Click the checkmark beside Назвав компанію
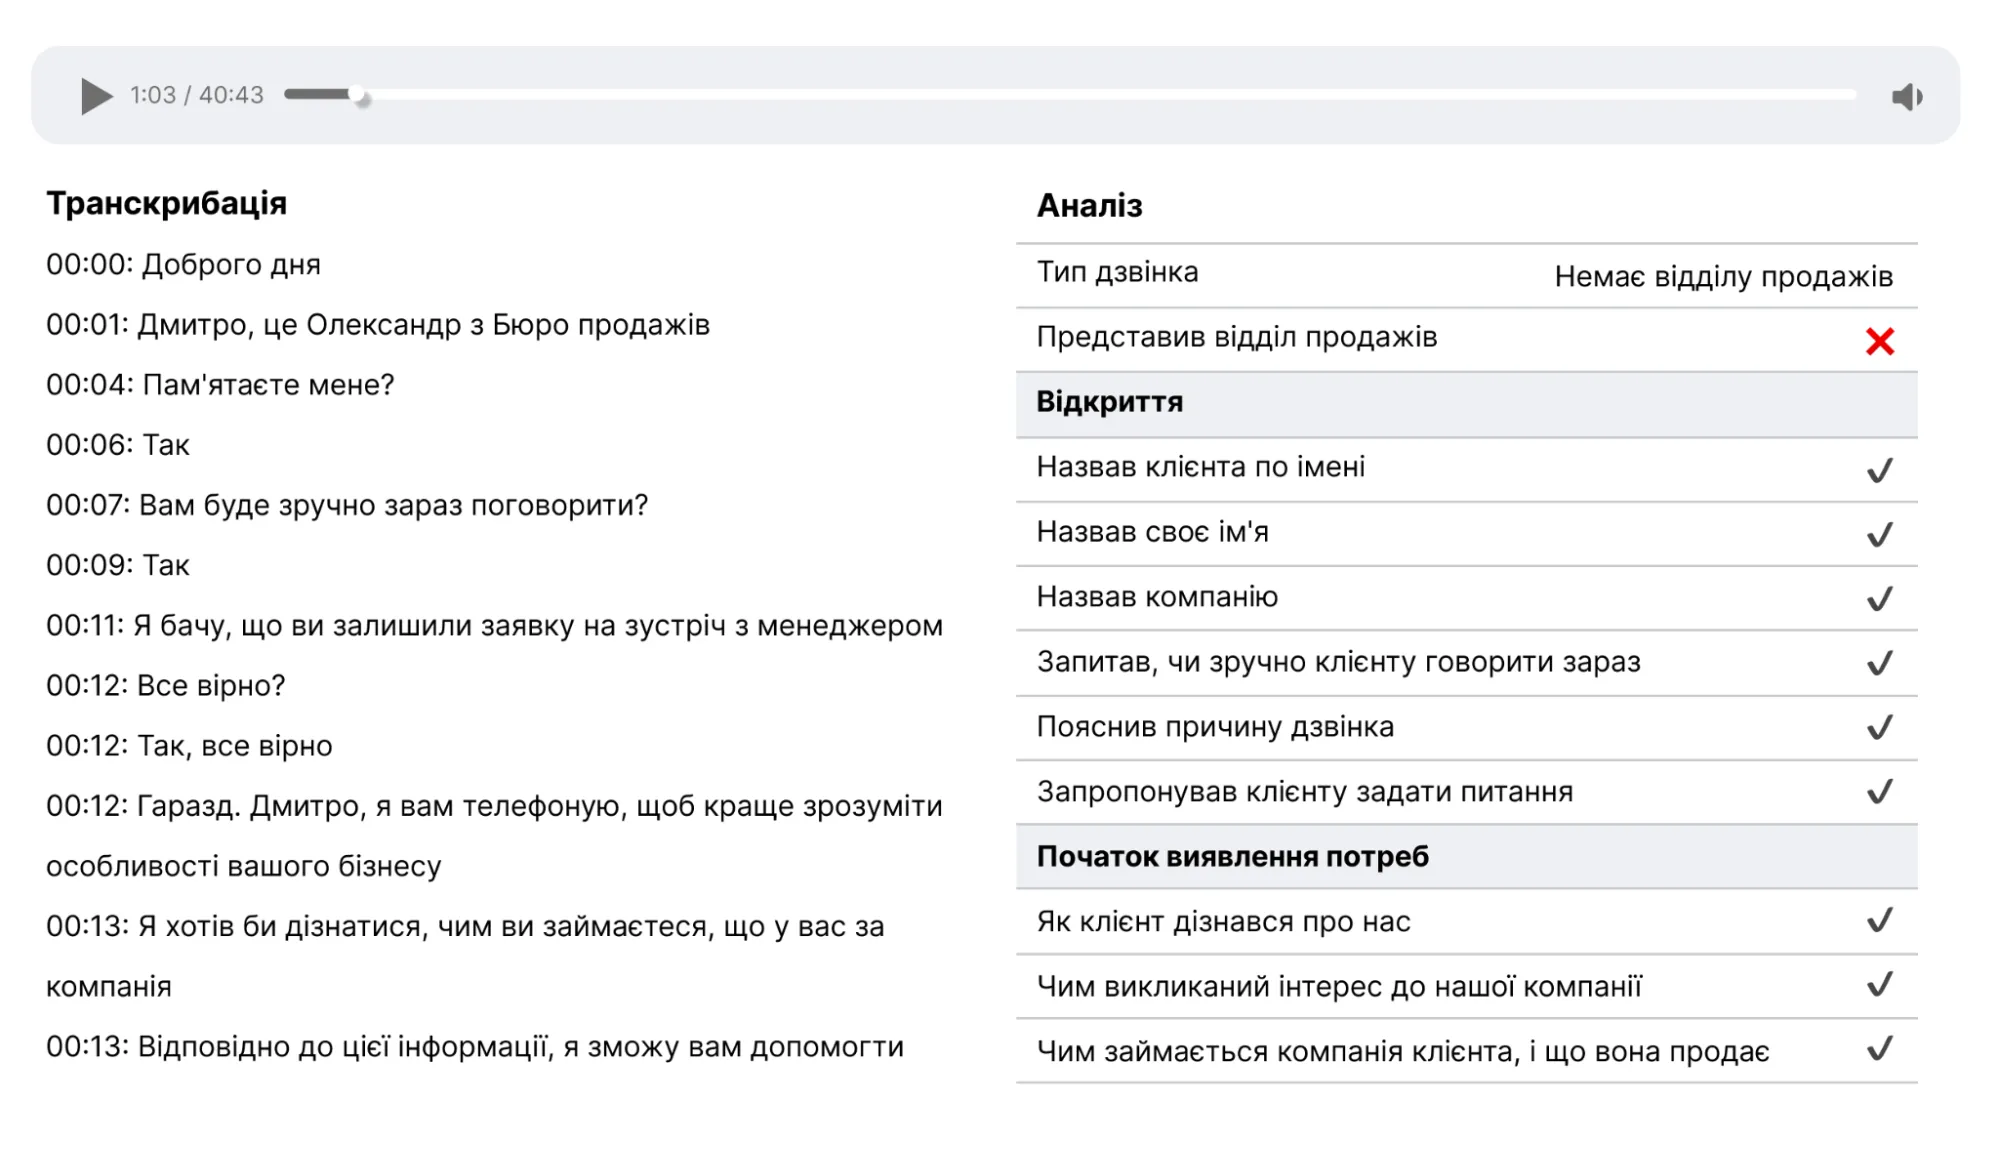1999x1152 pixels. pos(1879,598)
